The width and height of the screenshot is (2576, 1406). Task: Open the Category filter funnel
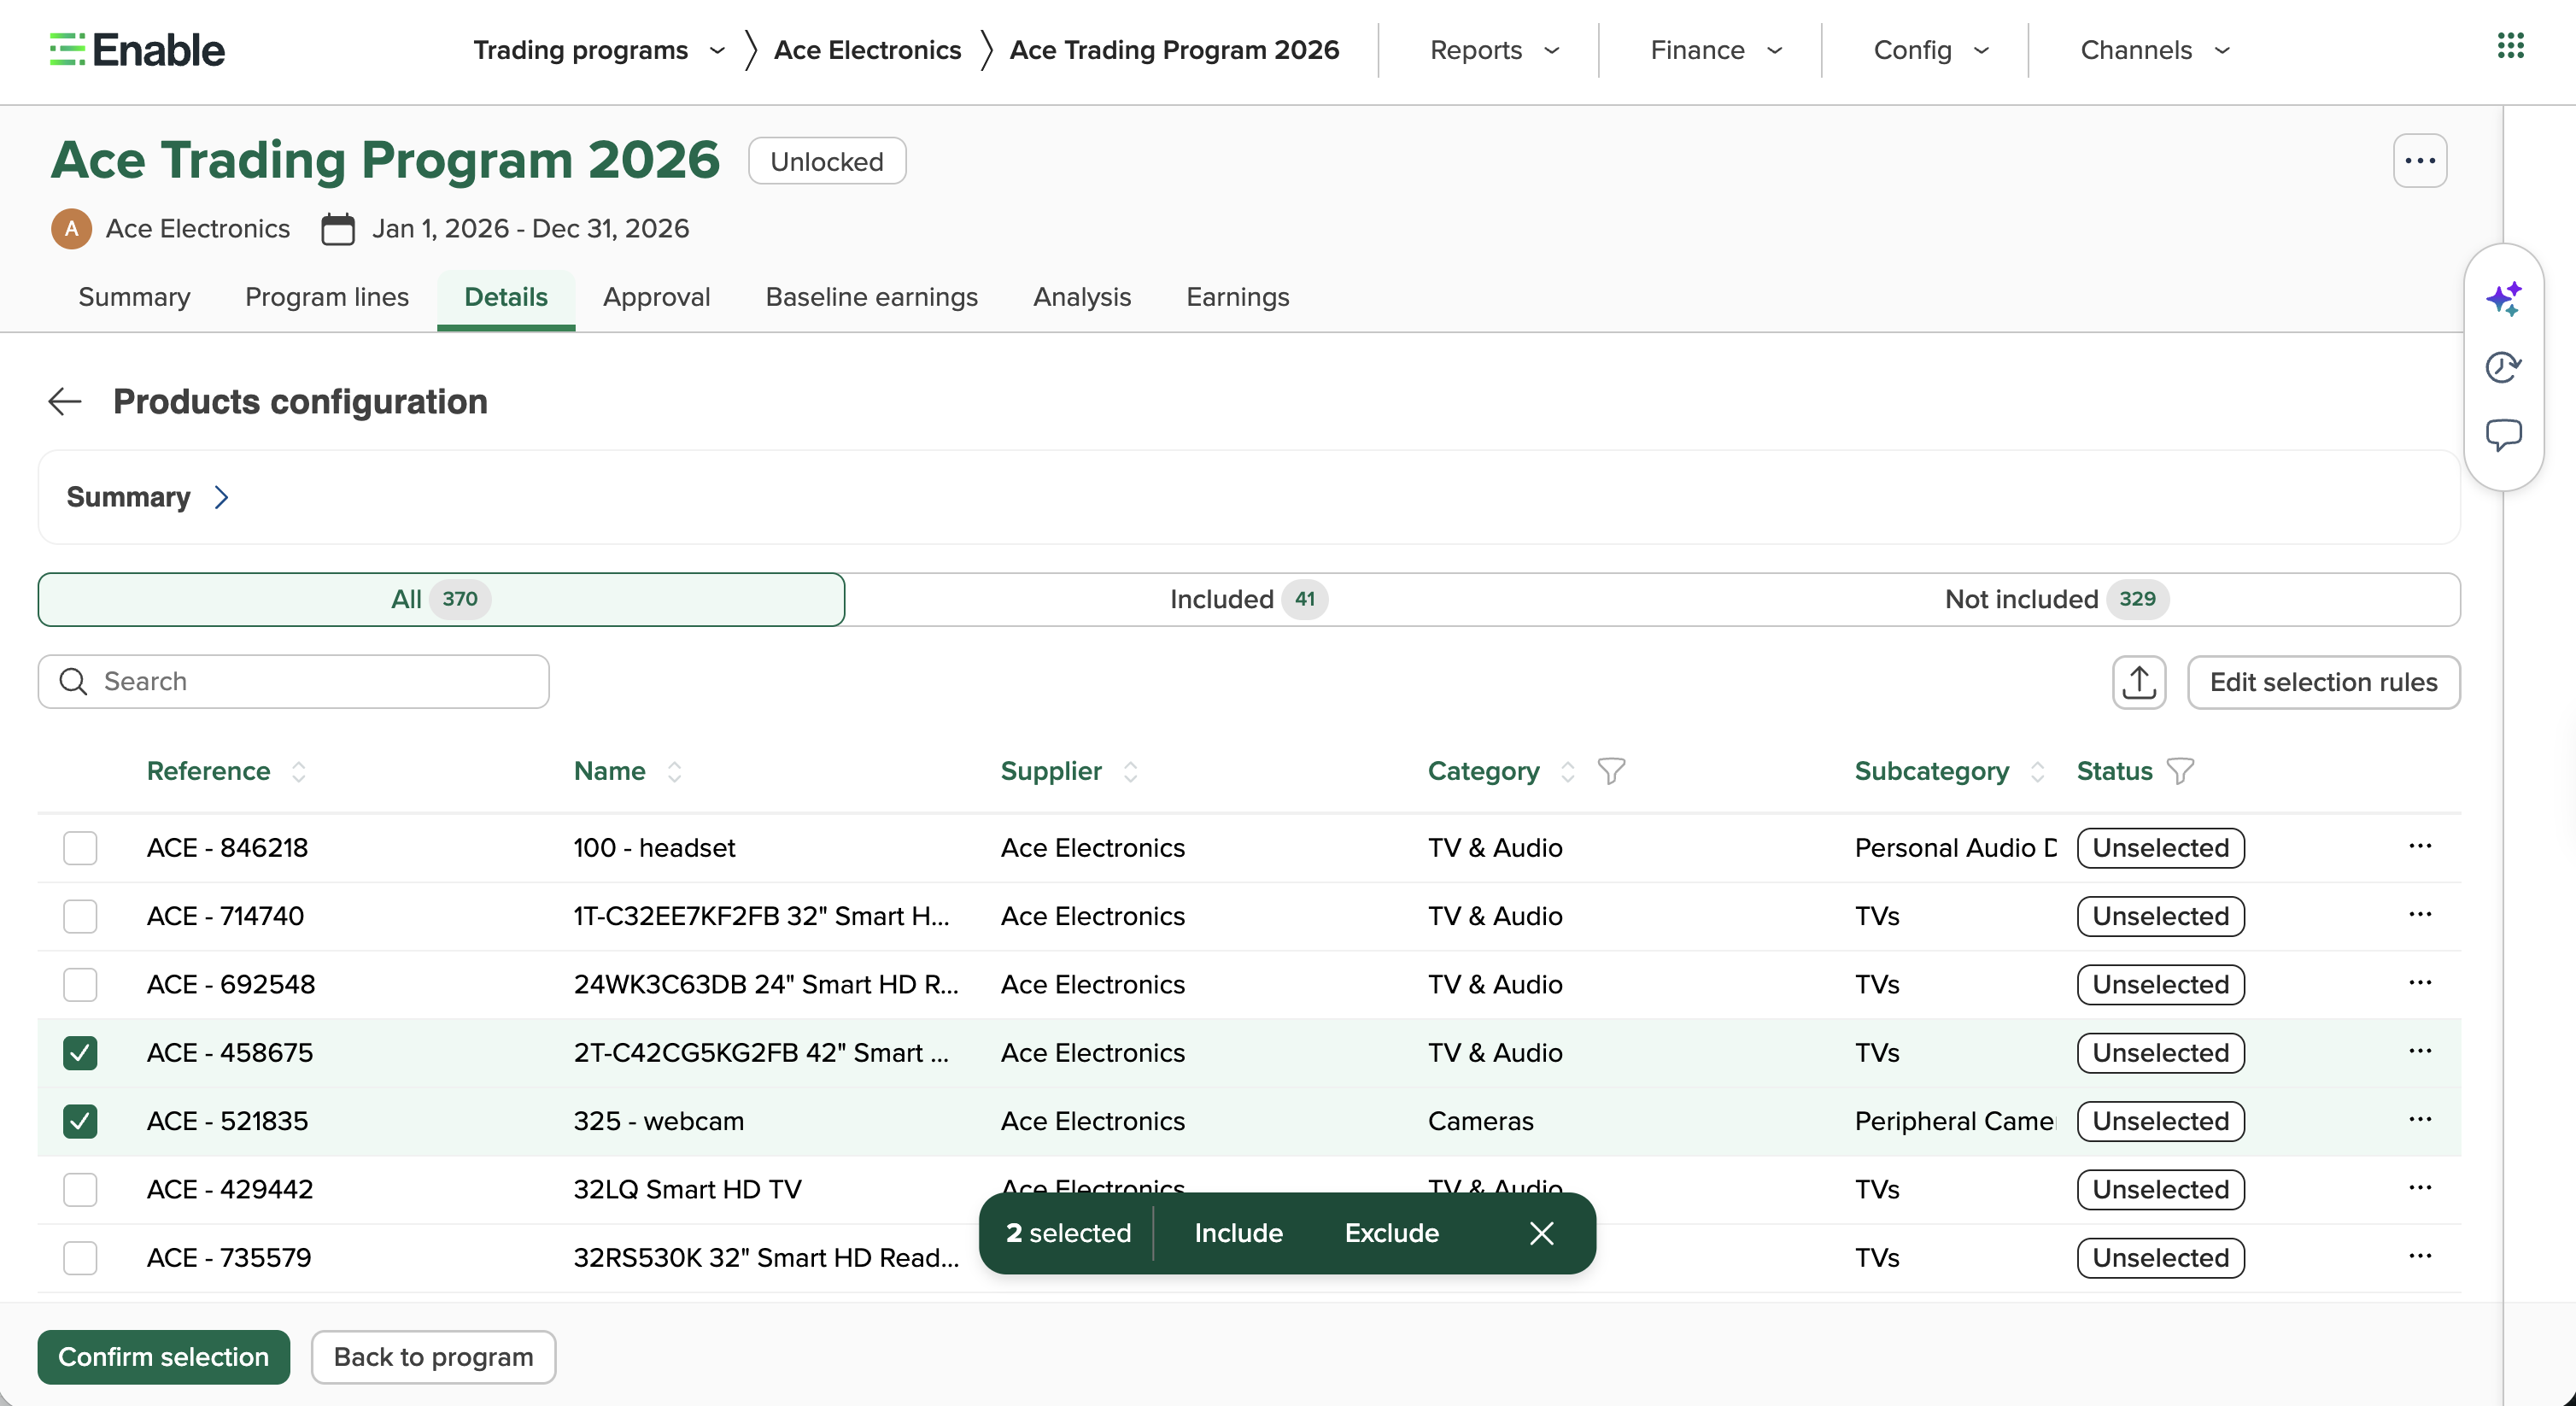1611,771
